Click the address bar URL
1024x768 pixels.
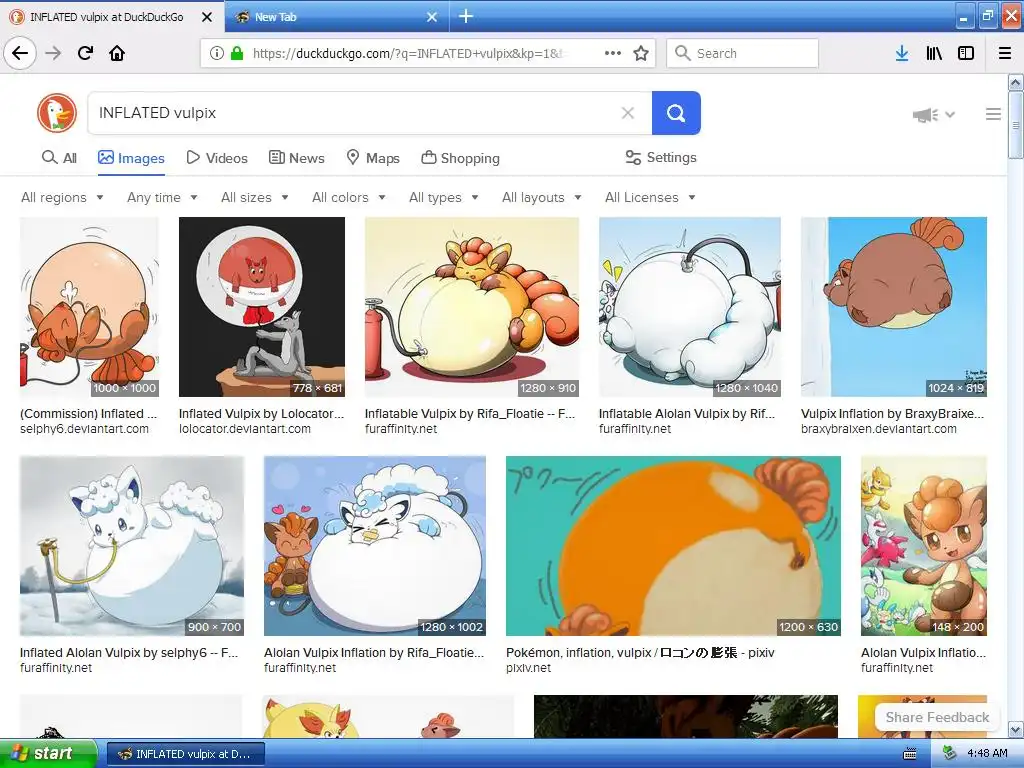(x=408, y=54)
